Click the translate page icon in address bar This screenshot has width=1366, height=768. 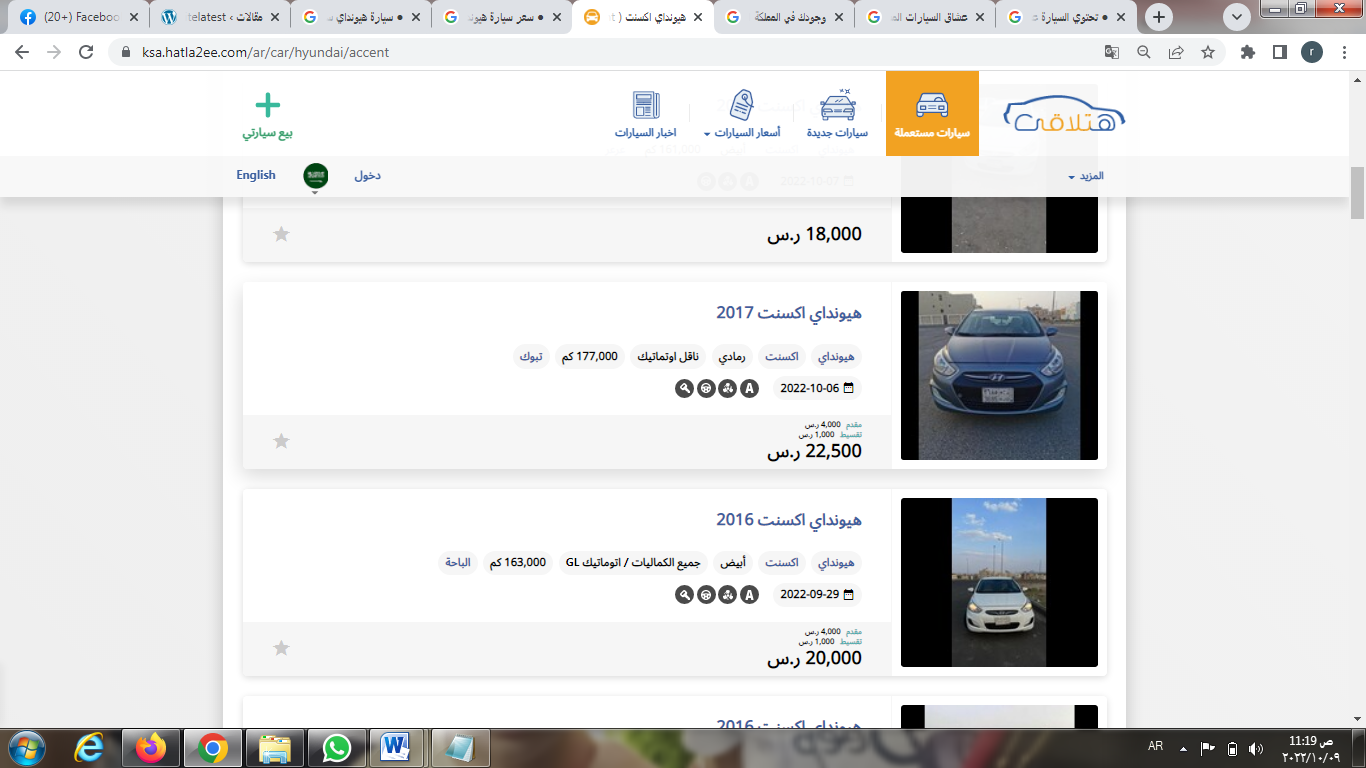[x=1112, y=52]
